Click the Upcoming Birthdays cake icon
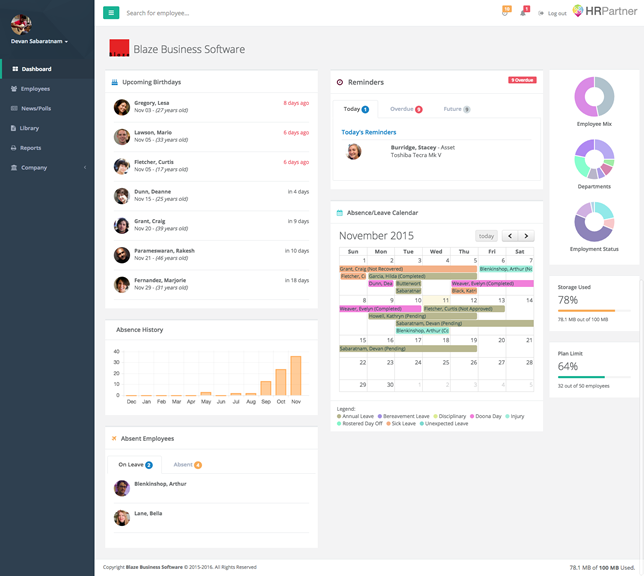Screen dimensions: 644x576 point(115,82)
